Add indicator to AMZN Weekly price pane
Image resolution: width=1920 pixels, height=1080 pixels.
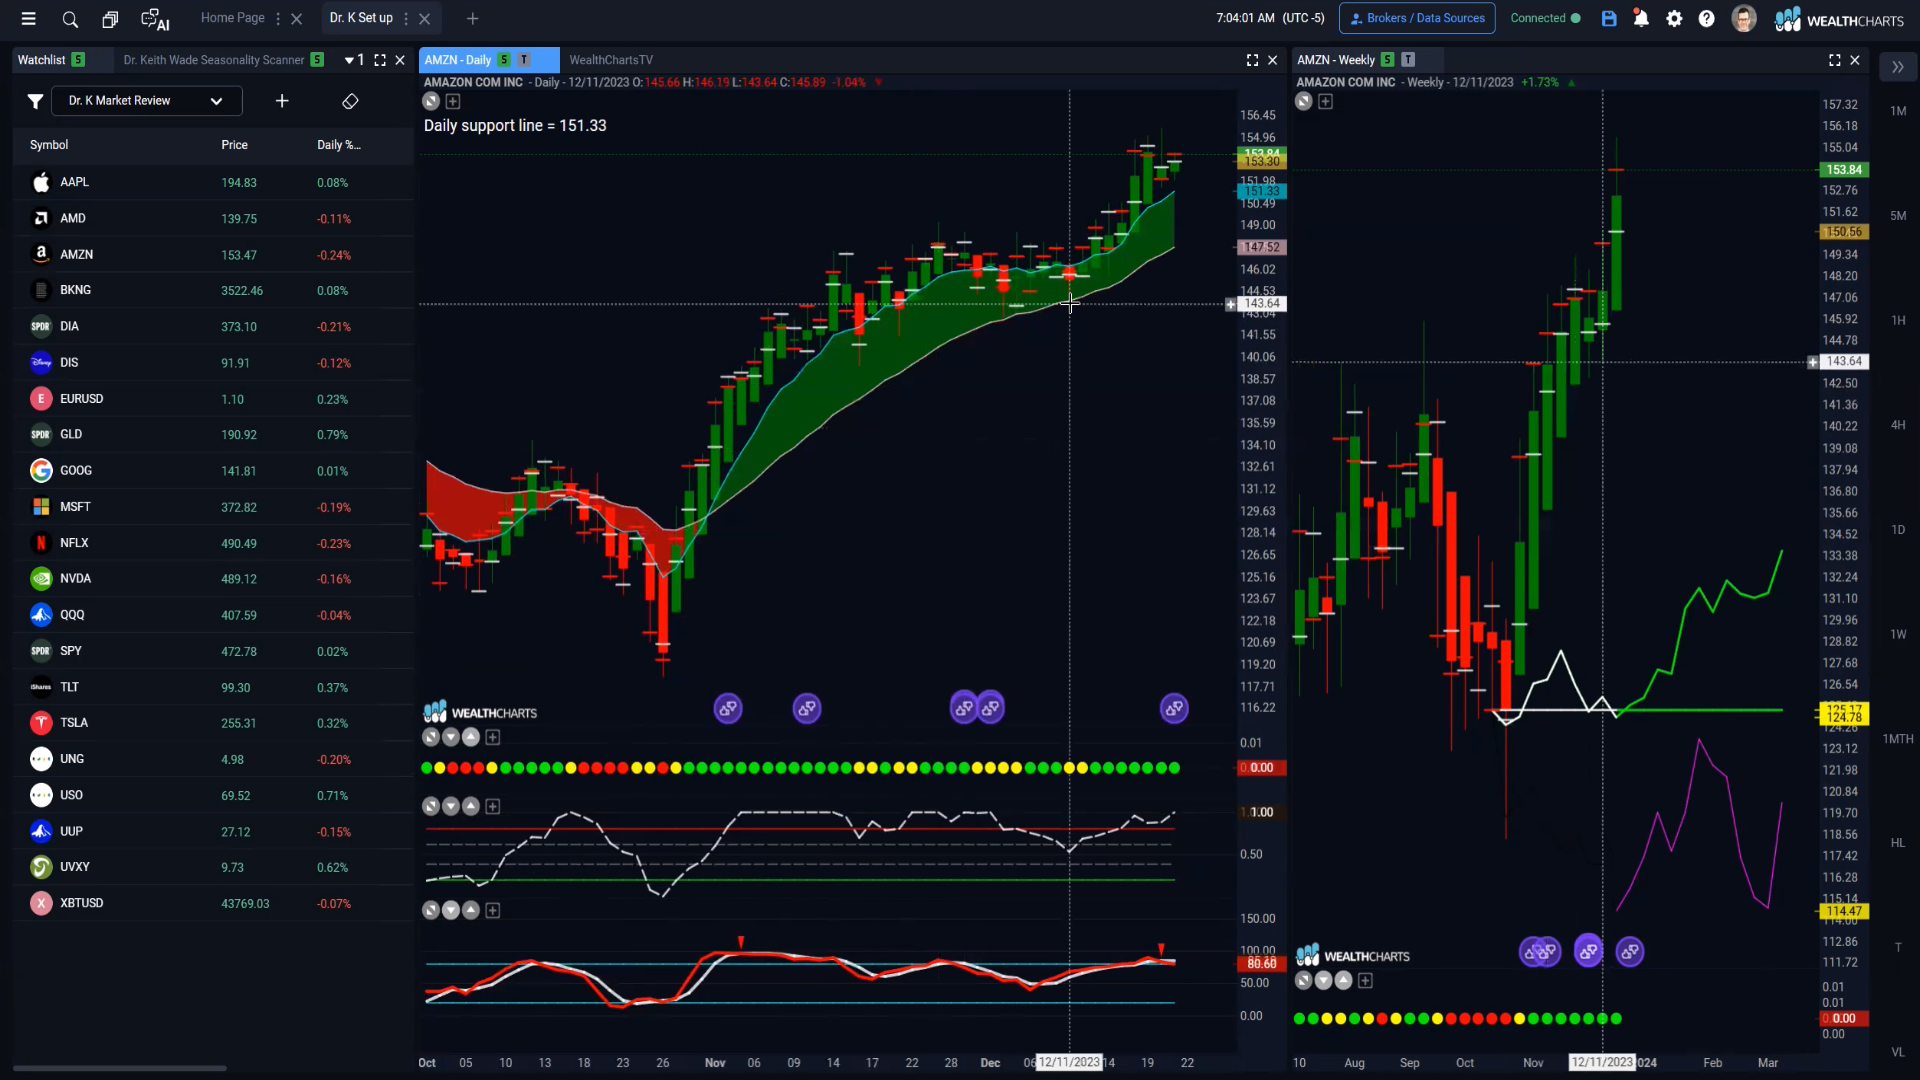pyautogui.click(x=1326, y=101)
